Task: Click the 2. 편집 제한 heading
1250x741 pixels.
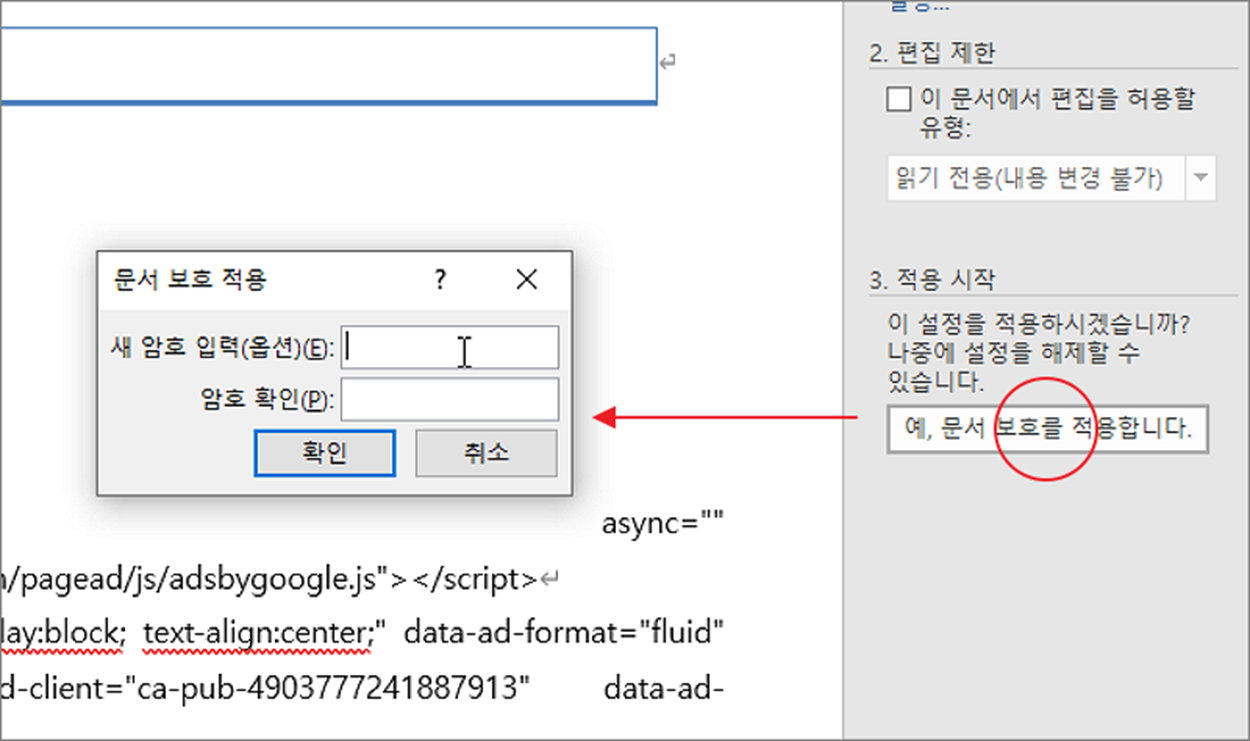Action: (x=932, y=53)
